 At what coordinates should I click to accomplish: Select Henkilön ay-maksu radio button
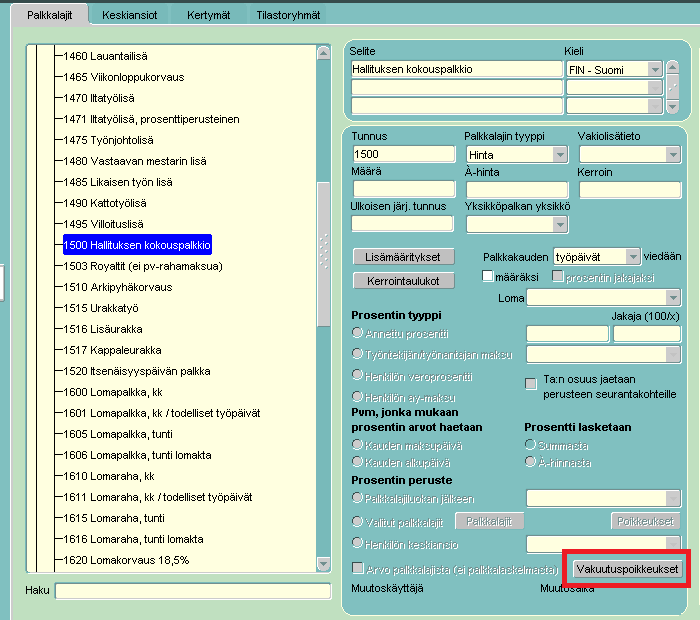click(357, 396)
